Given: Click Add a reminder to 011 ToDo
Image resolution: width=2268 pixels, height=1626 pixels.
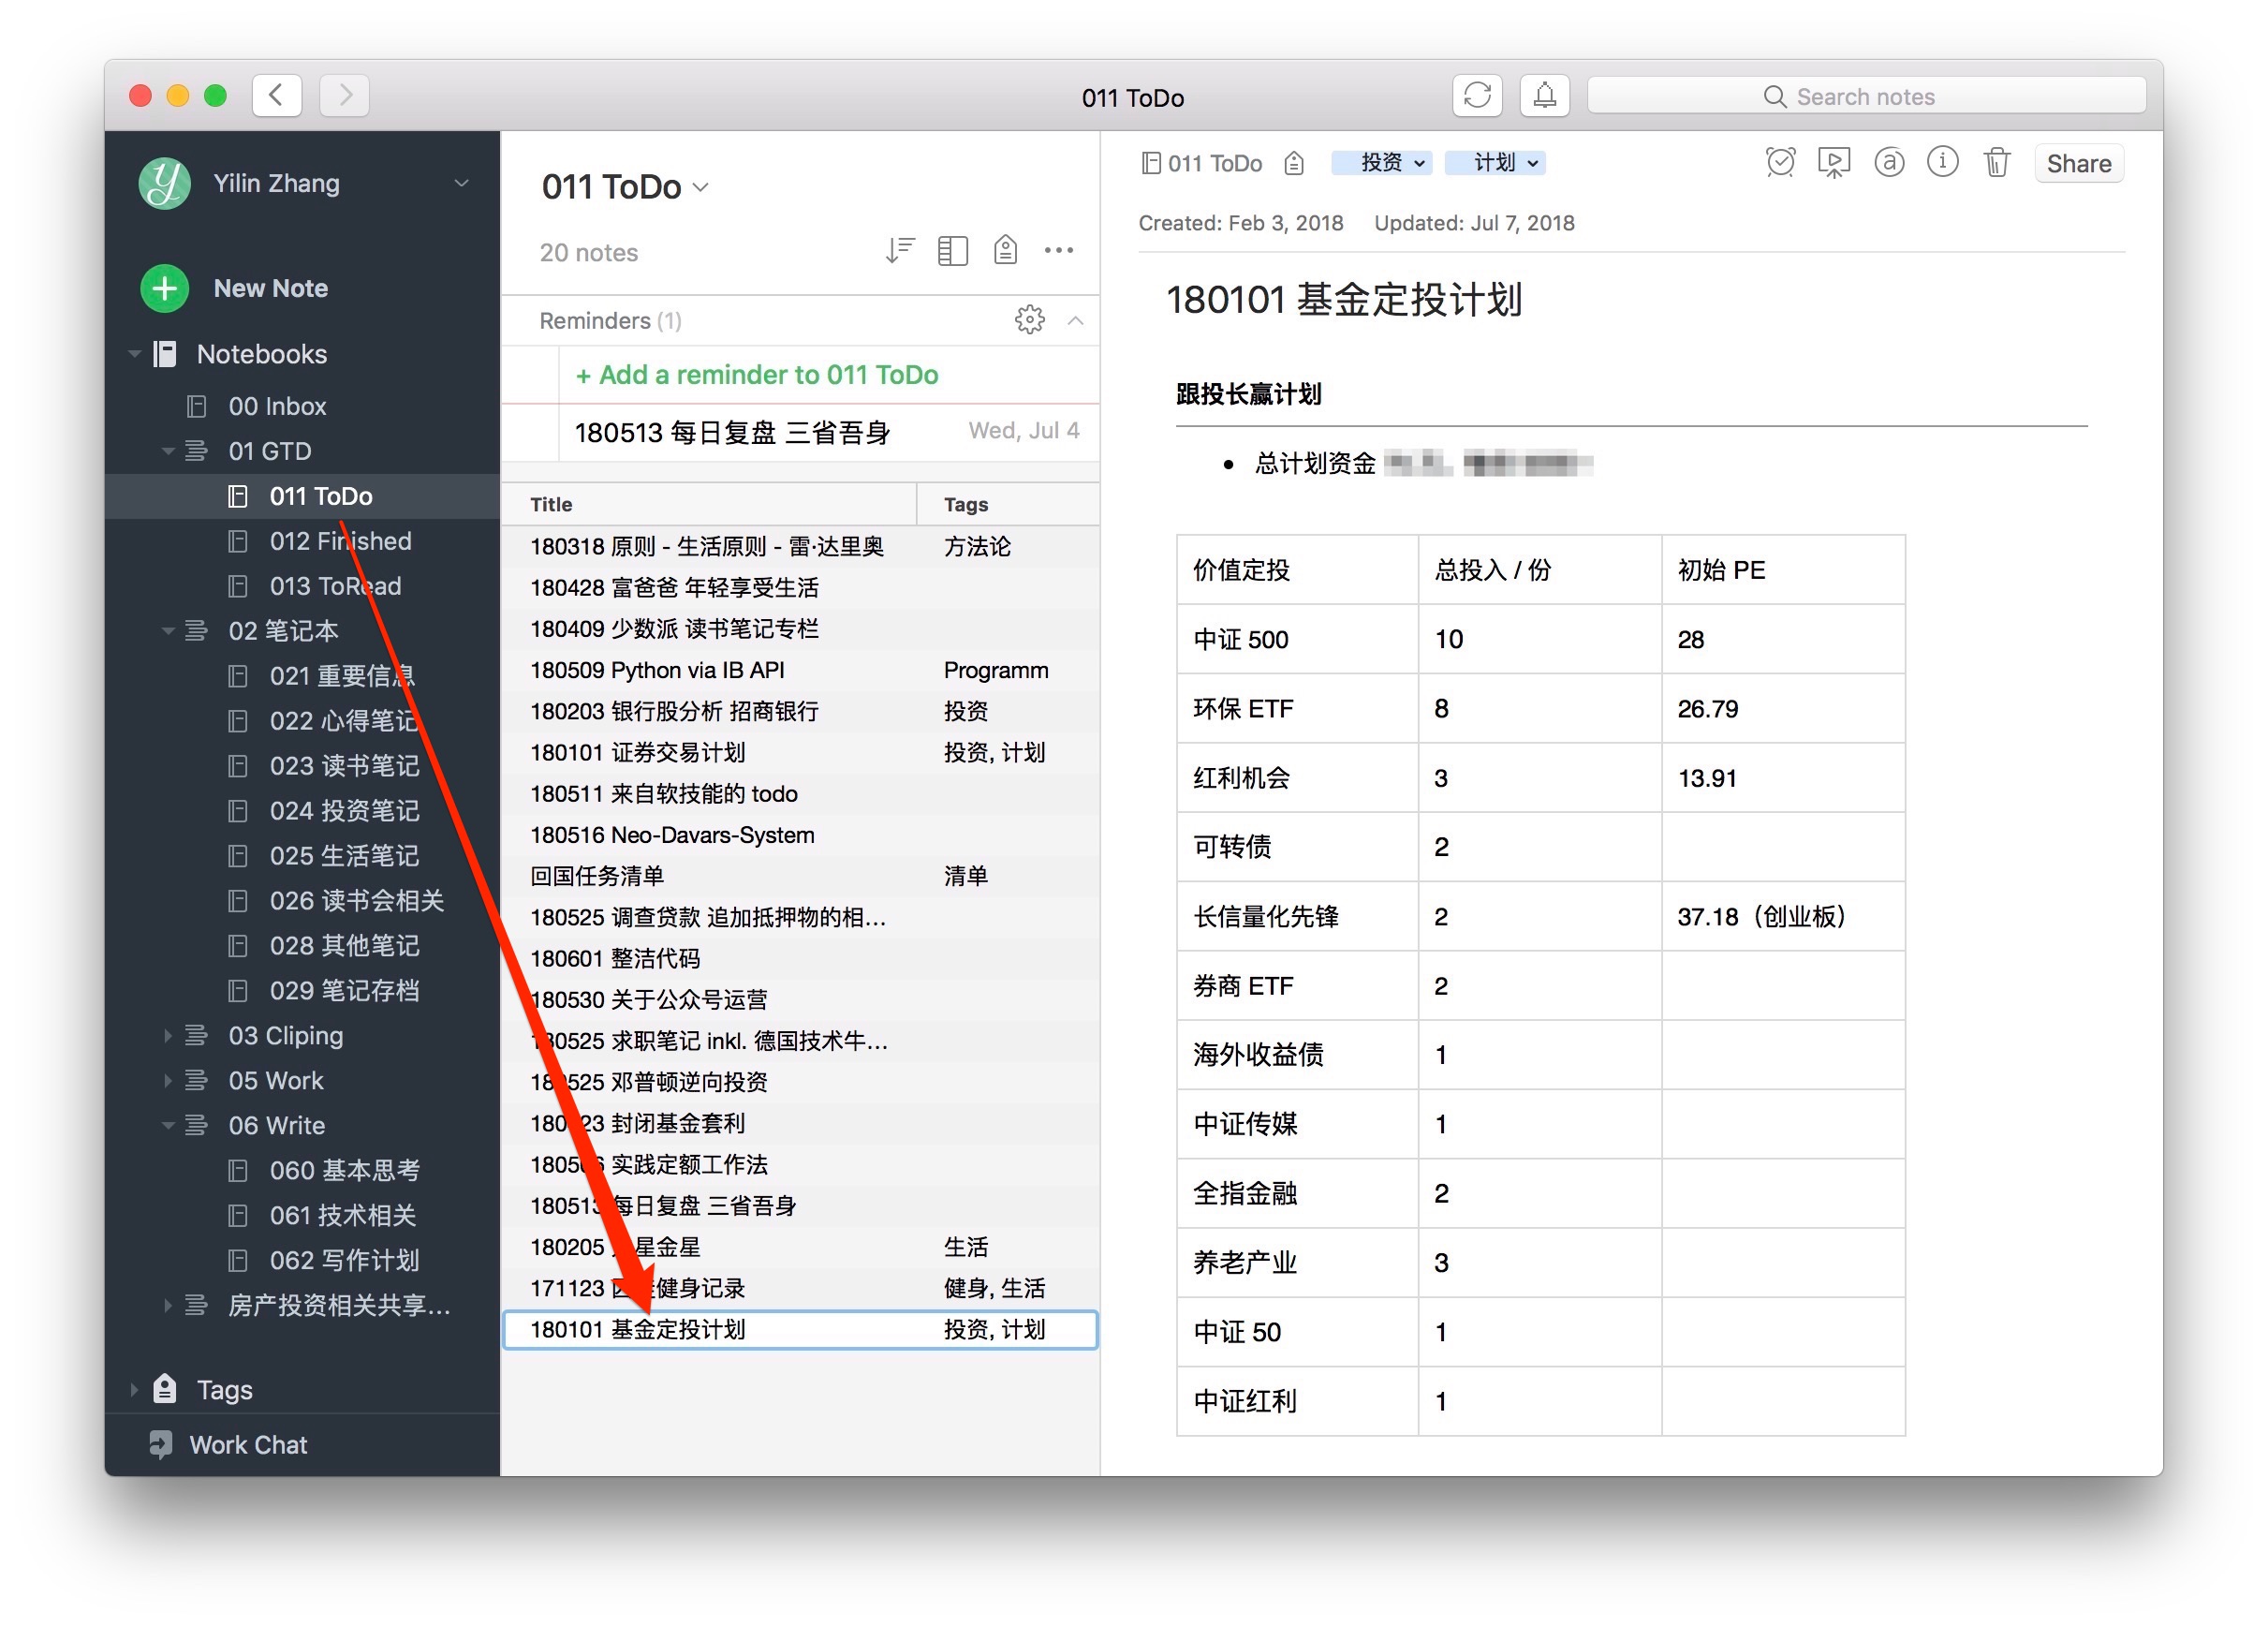Looking at the screenshot, I should pyautogui.click(x=757, y=375).
